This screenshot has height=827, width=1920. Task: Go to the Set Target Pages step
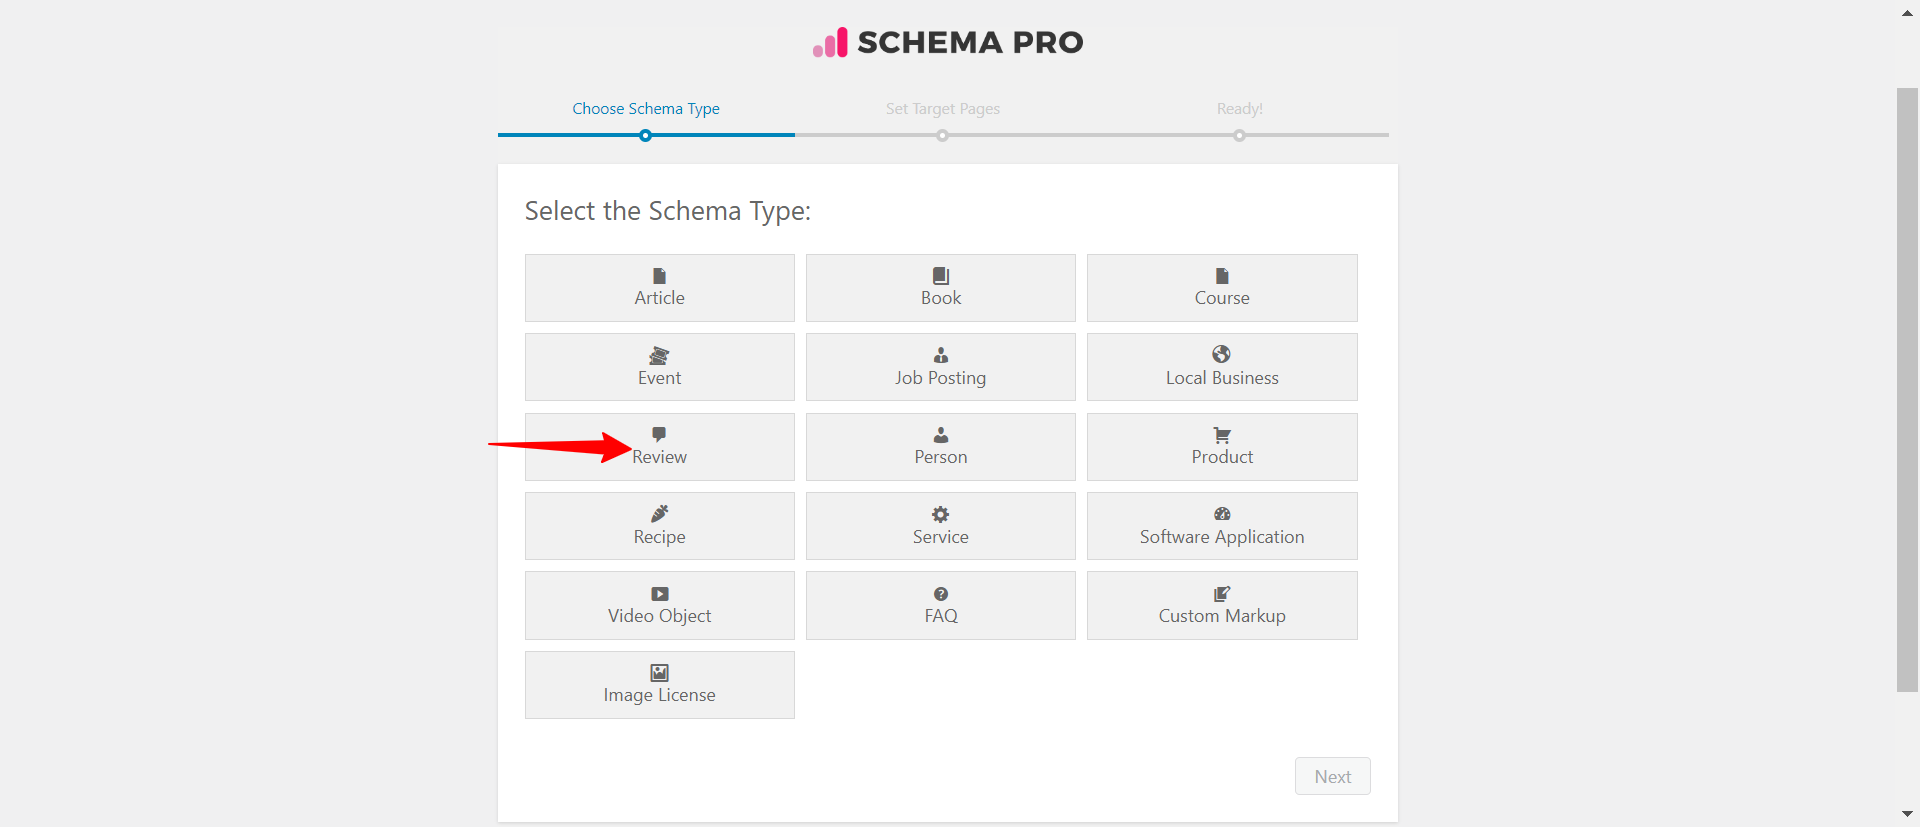pyautogui.click(x=942, y=109)
